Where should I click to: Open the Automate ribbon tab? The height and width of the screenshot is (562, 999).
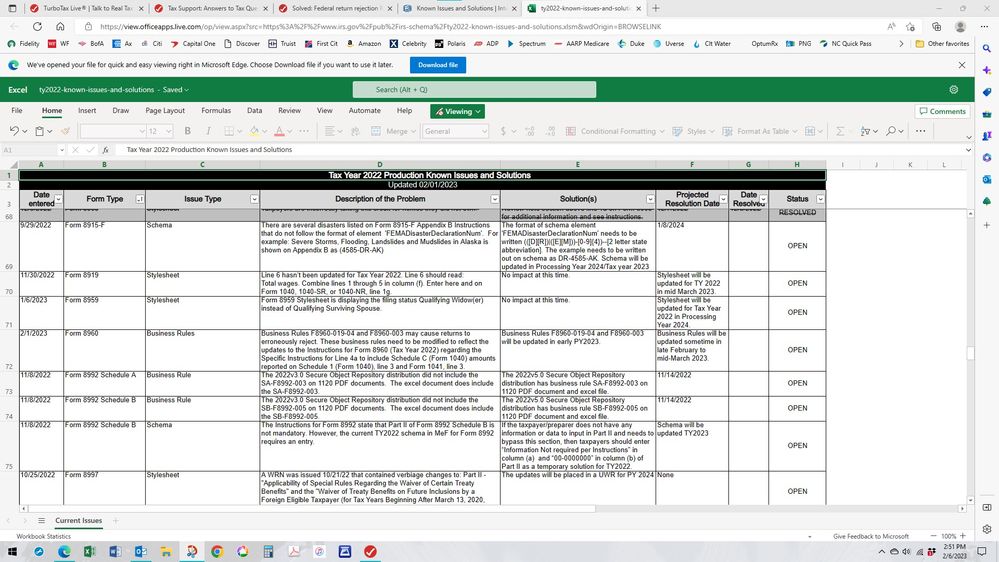(x=364, y=110)
